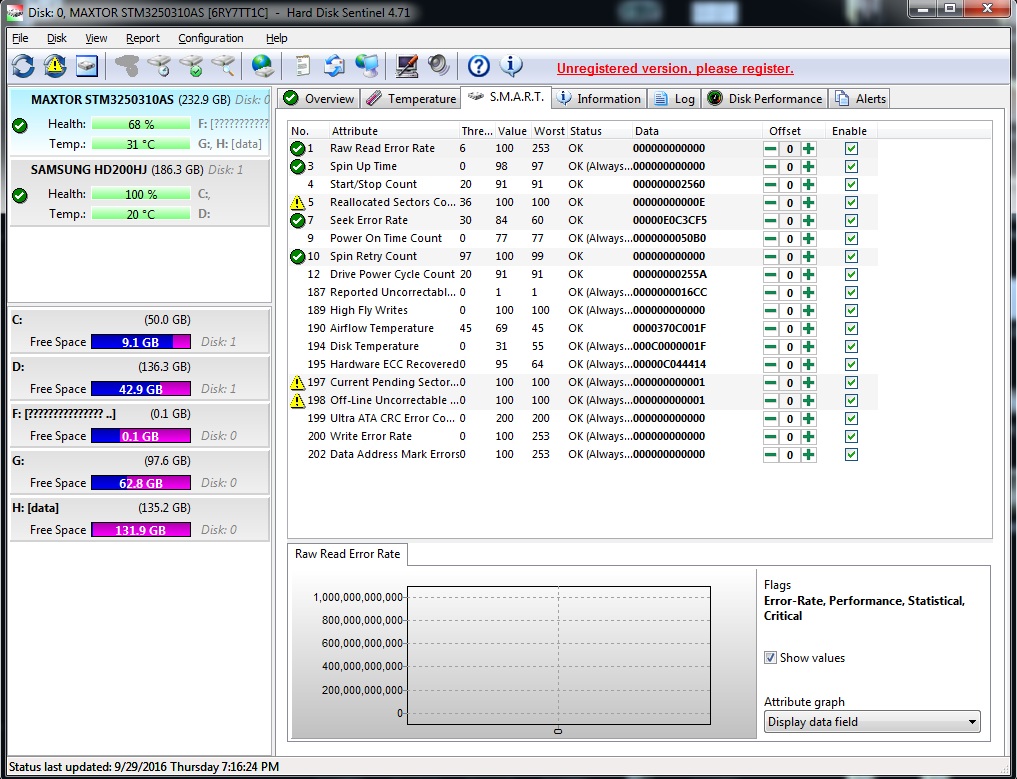
Task: Click the report document toolbar icon
Action: point(302,66)
